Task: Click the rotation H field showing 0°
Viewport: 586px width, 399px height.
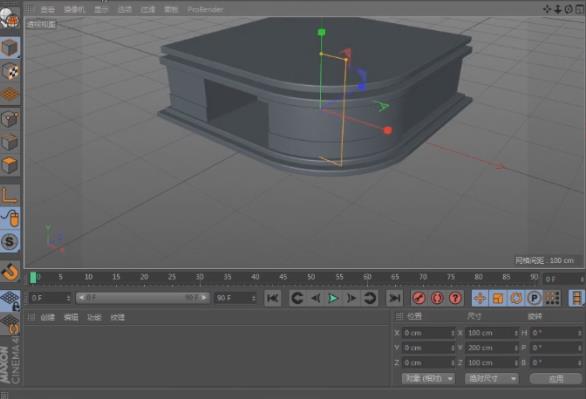Action: pos(556,333)
